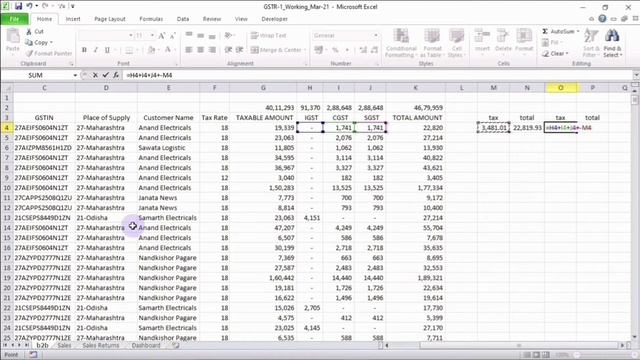Expand the Clipboard group dialog launcher
640x360 pixels.
tap(71, 64)
